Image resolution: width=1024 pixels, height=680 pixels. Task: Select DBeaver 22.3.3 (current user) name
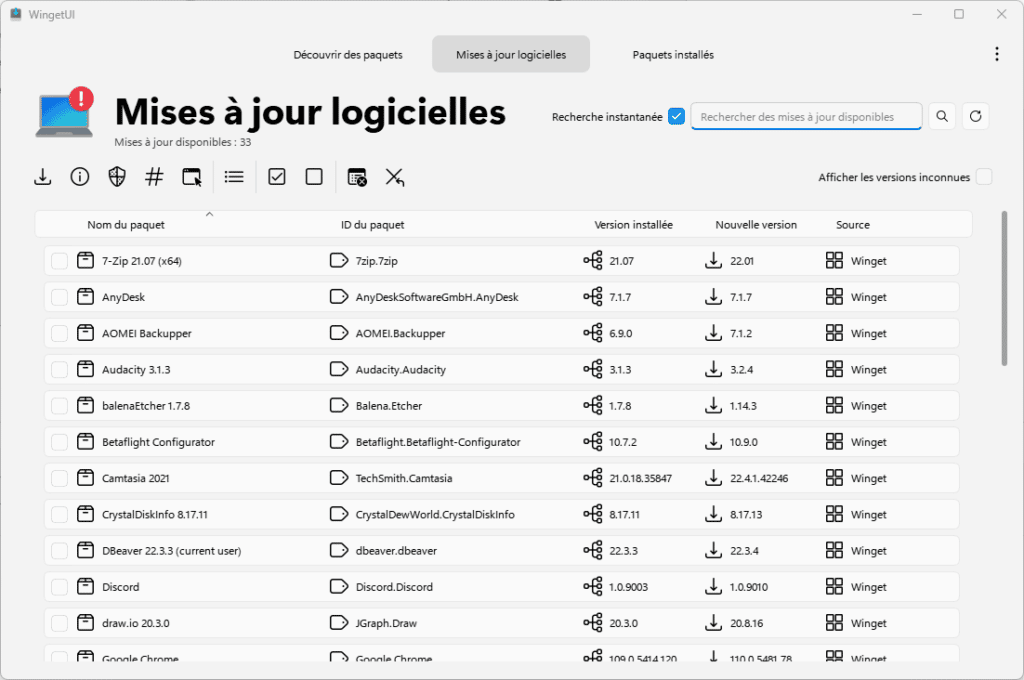tap(171, 551)
